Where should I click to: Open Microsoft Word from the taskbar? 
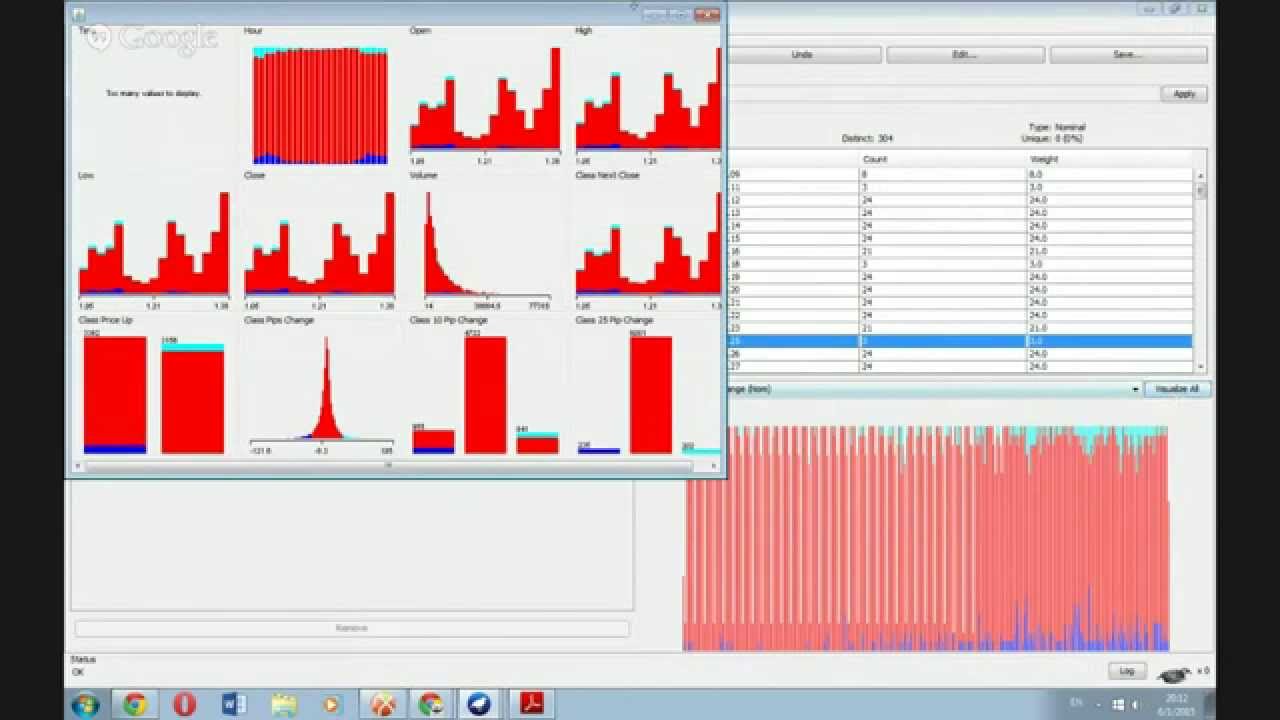pyautogui.click(x=234, y=704)
